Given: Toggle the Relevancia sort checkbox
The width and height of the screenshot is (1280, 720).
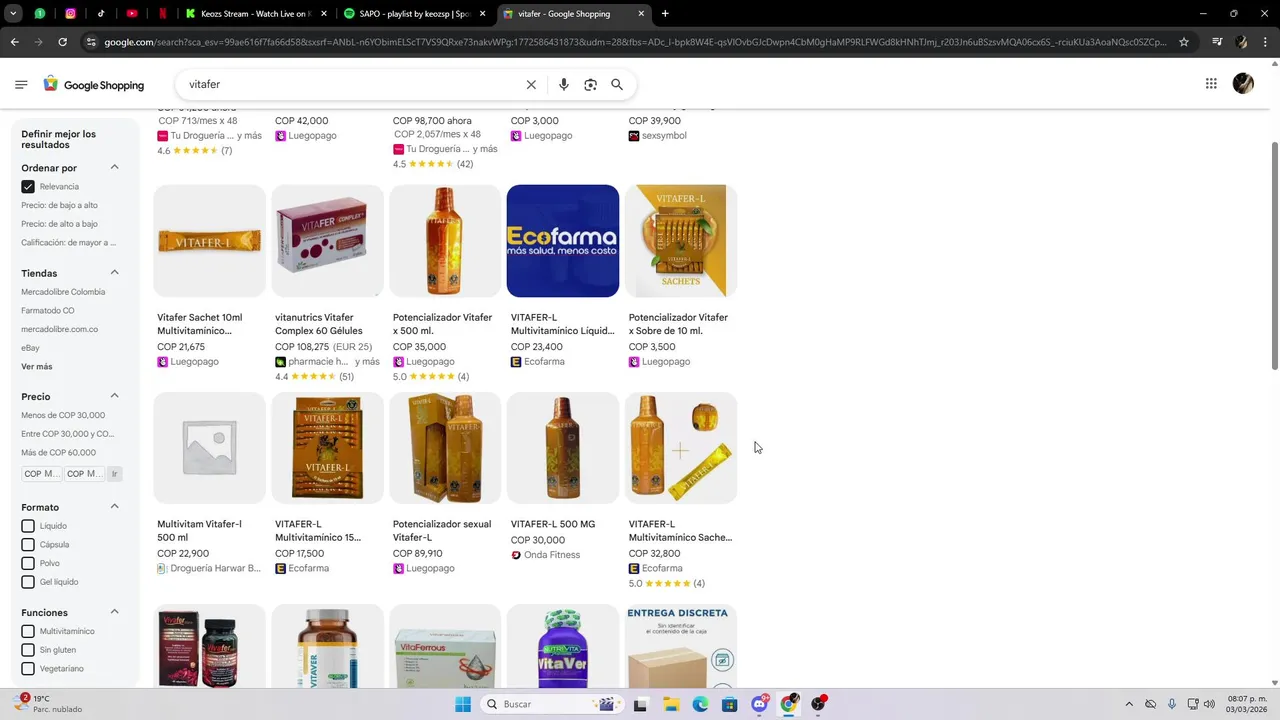Looking at the screenshot, I should click(28, 187).
